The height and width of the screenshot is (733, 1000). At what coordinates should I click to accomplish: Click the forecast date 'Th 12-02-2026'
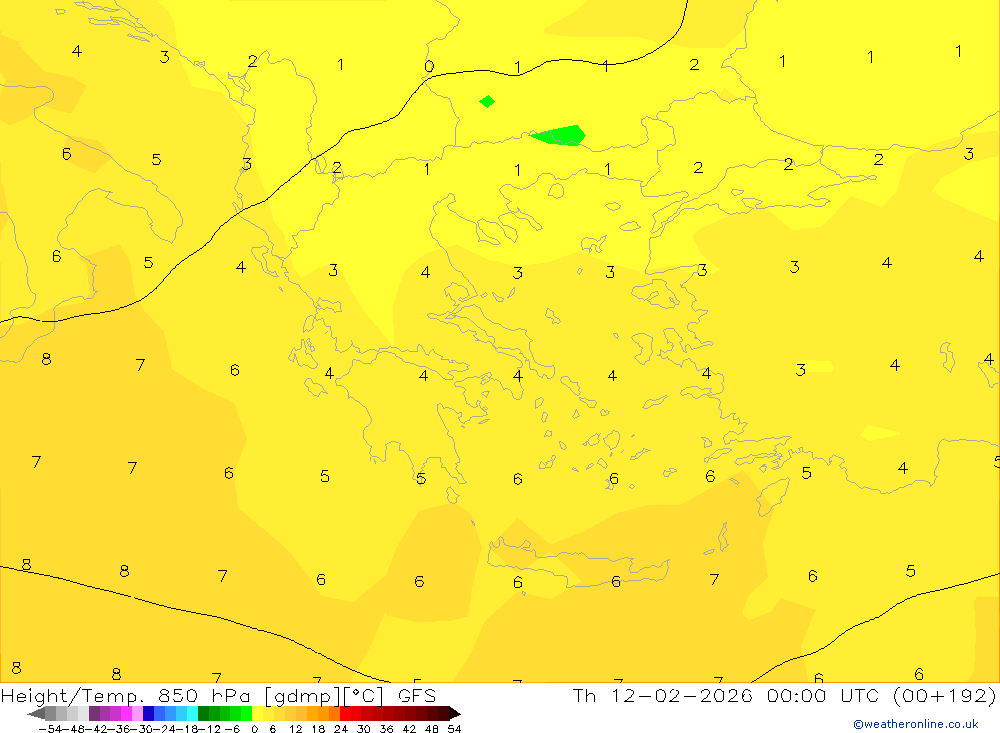pyautogui.click(x=663, y=695)
